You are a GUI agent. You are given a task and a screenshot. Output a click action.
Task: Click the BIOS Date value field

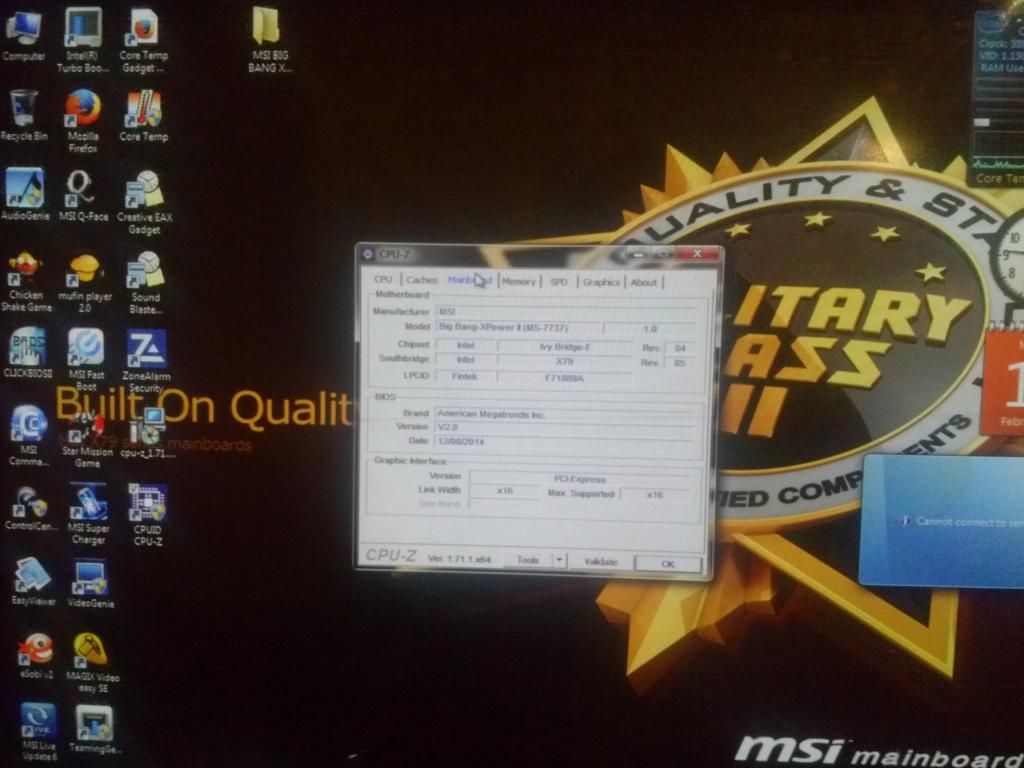coord(565,441)
